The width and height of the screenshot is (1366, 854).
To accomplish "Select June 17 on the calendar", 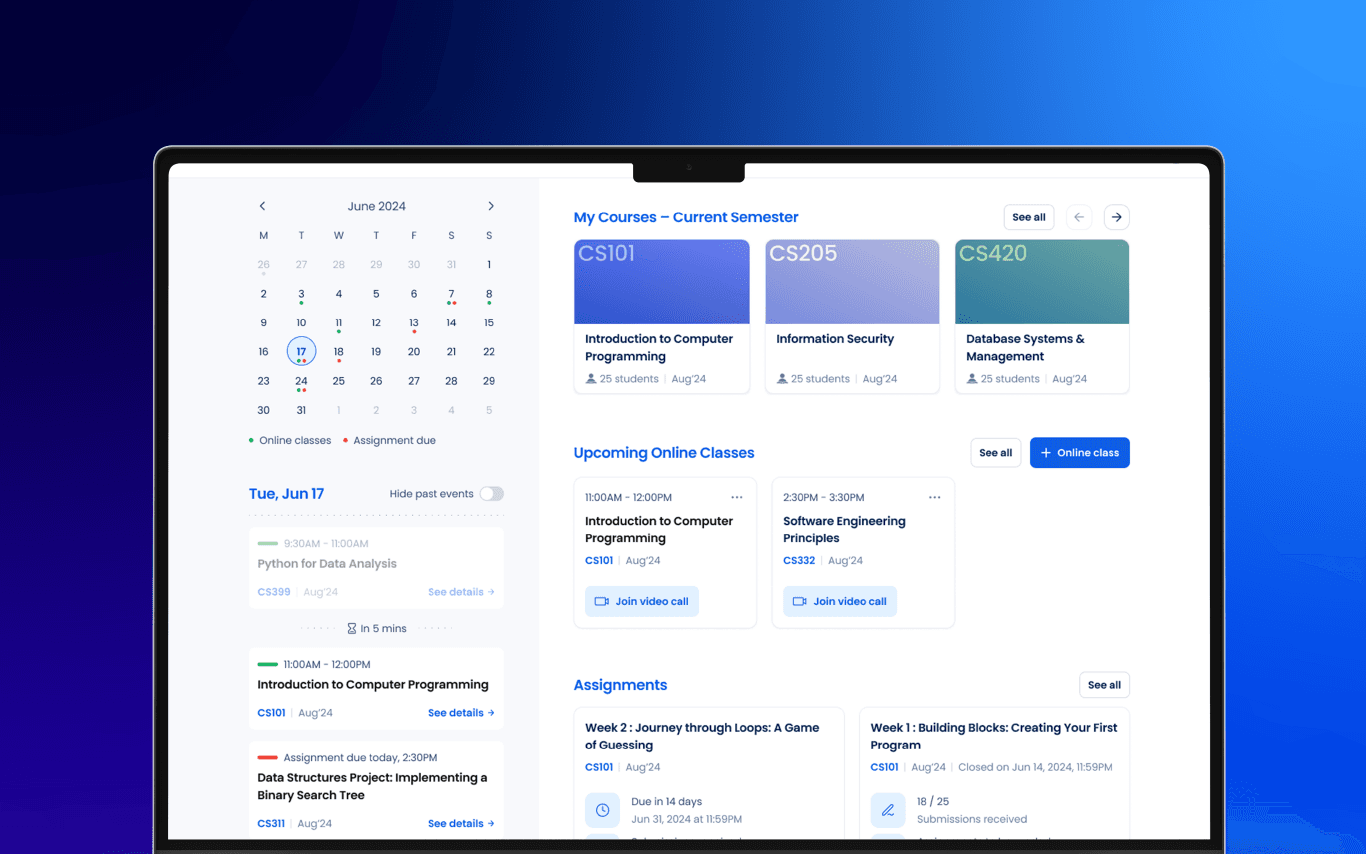I will coord(301,352).
